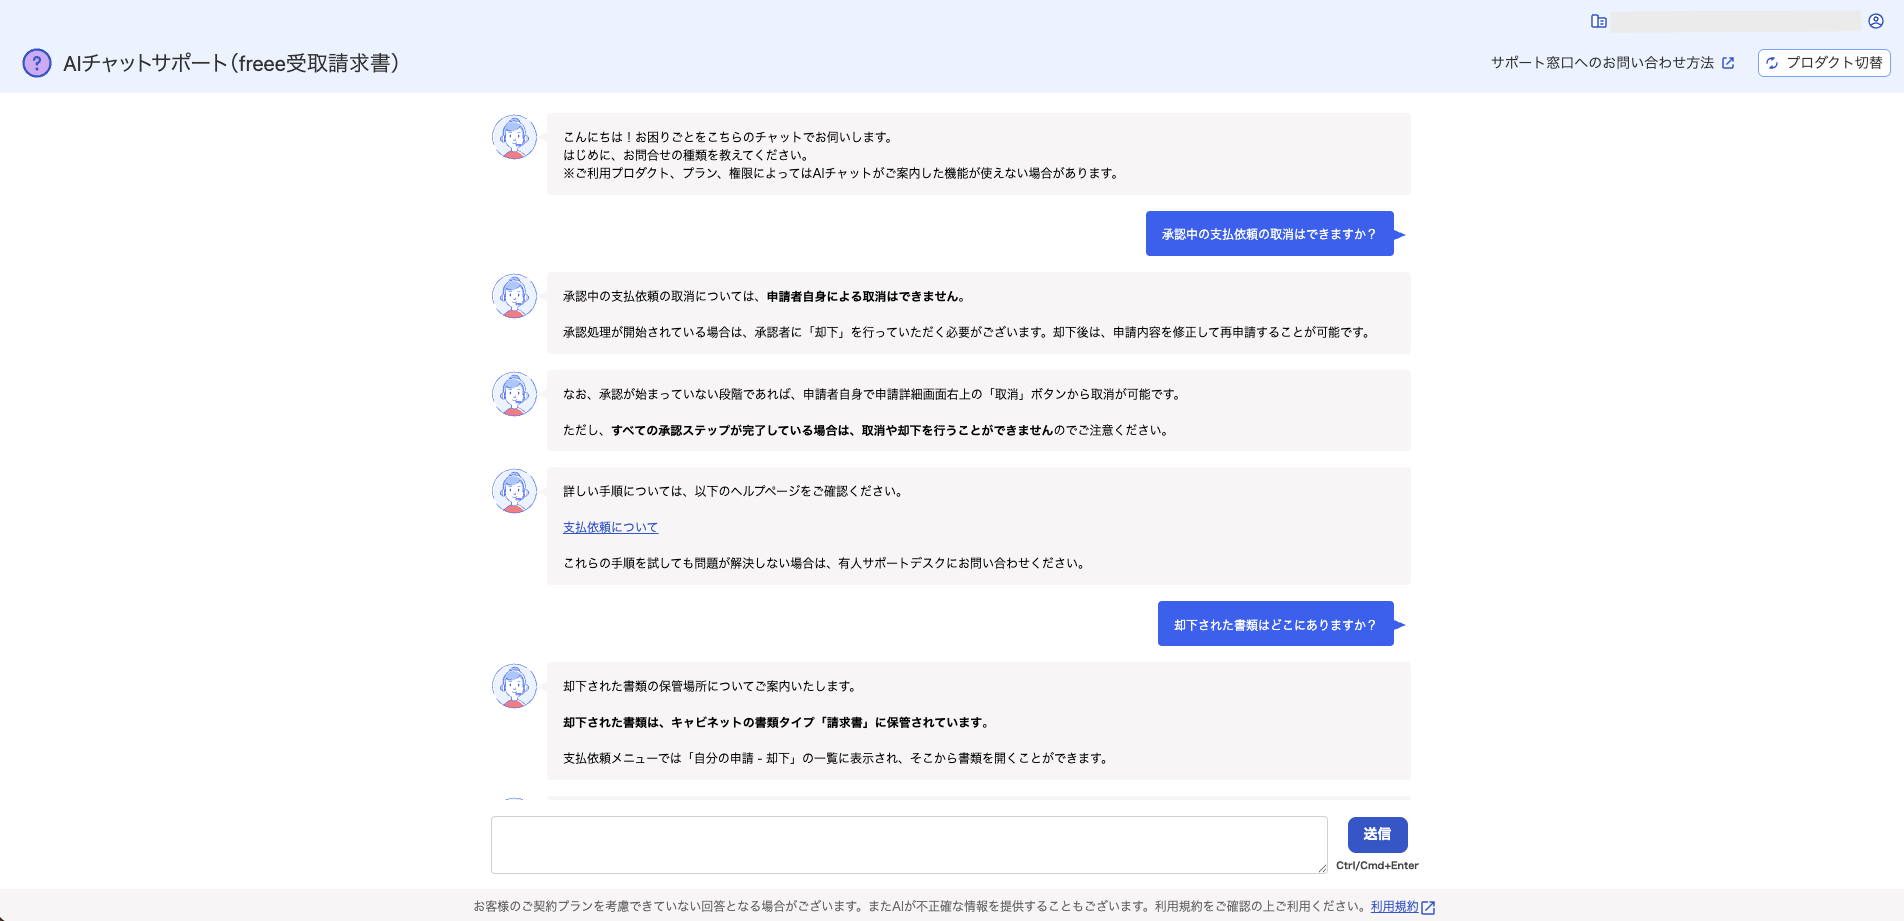Screen dimensions: 1904x921
Task: Click the bot avatar beside 申請者自身による取消 message
Action: (x=515, y=296)
